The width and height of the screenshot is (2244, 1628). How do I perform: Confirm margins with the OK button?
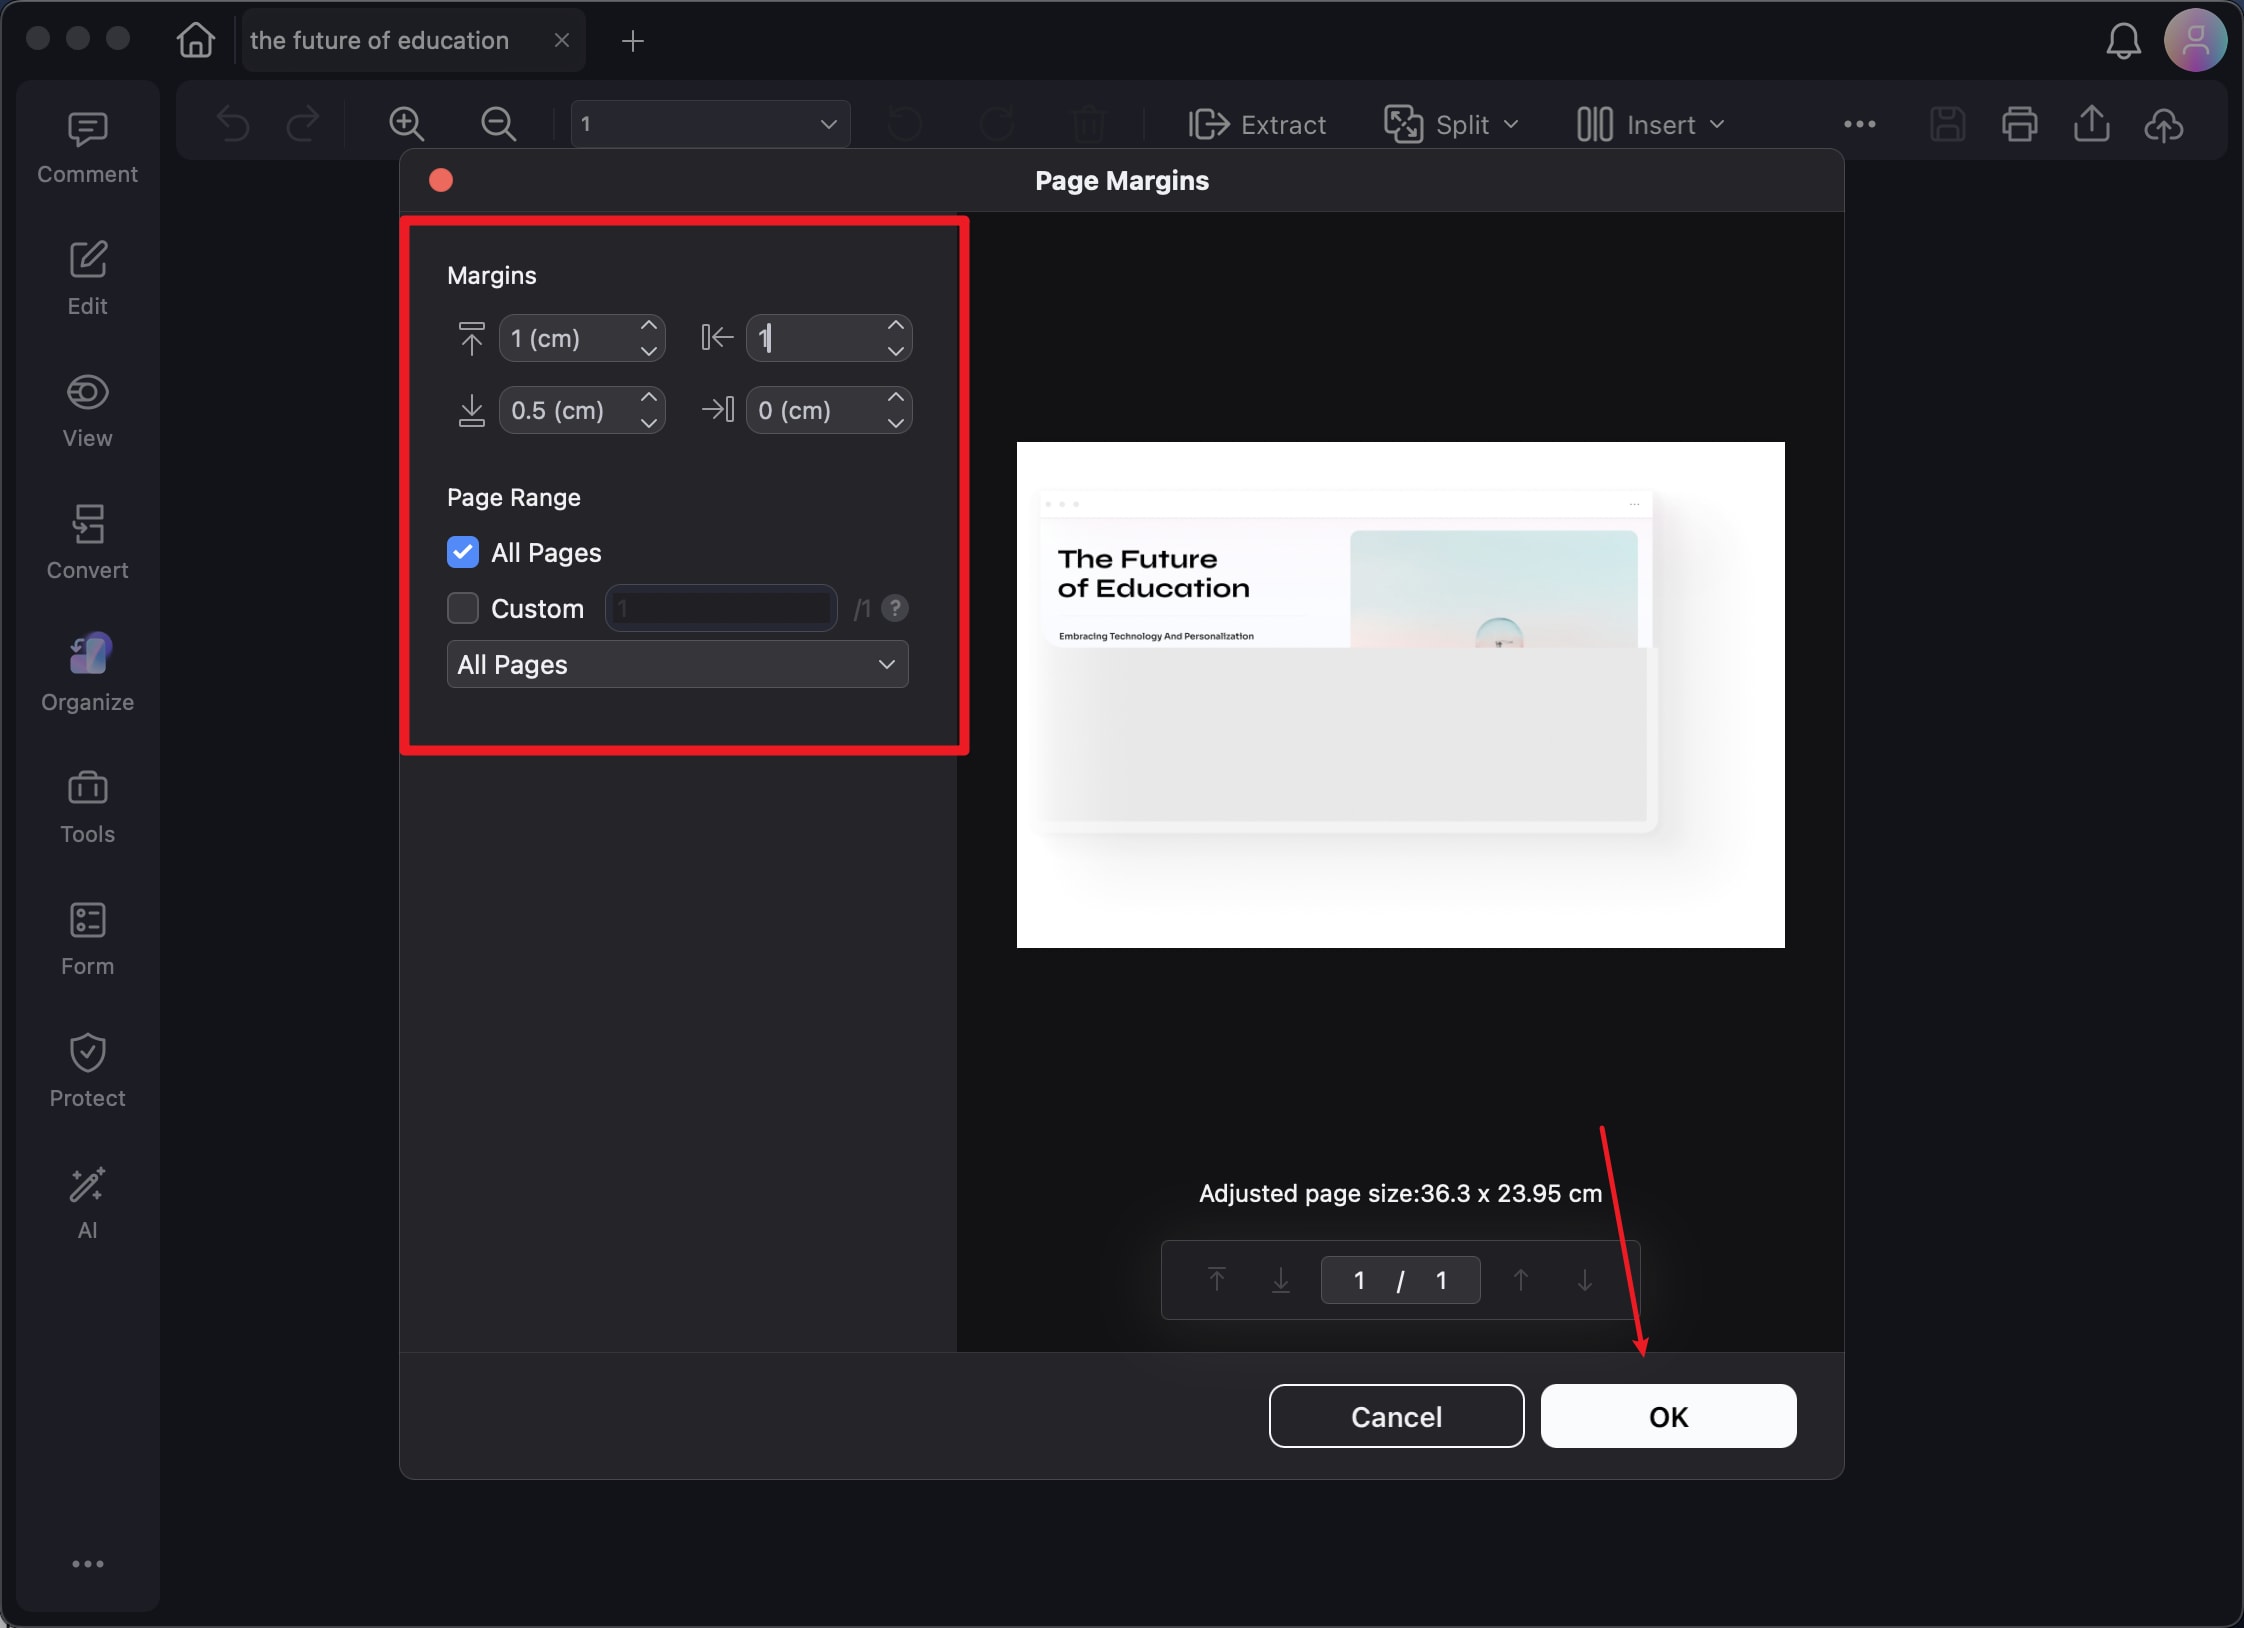(x=1668, y=1416)
